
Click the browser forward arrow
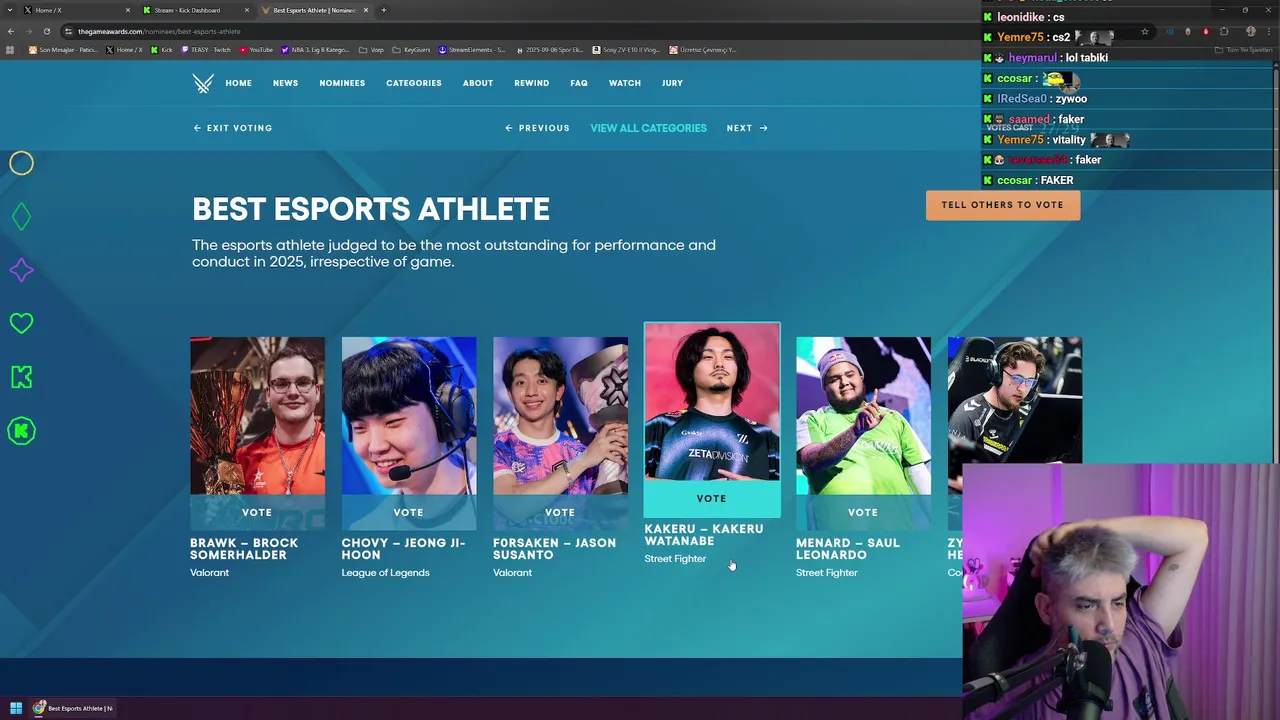point(29,31)
